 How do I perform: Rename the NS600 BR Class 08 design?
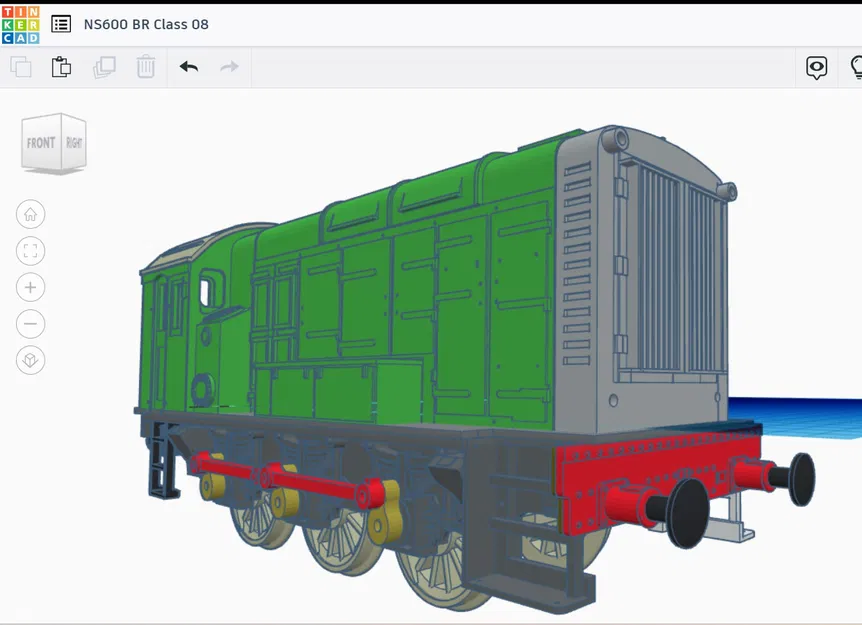tap(147, 23)
